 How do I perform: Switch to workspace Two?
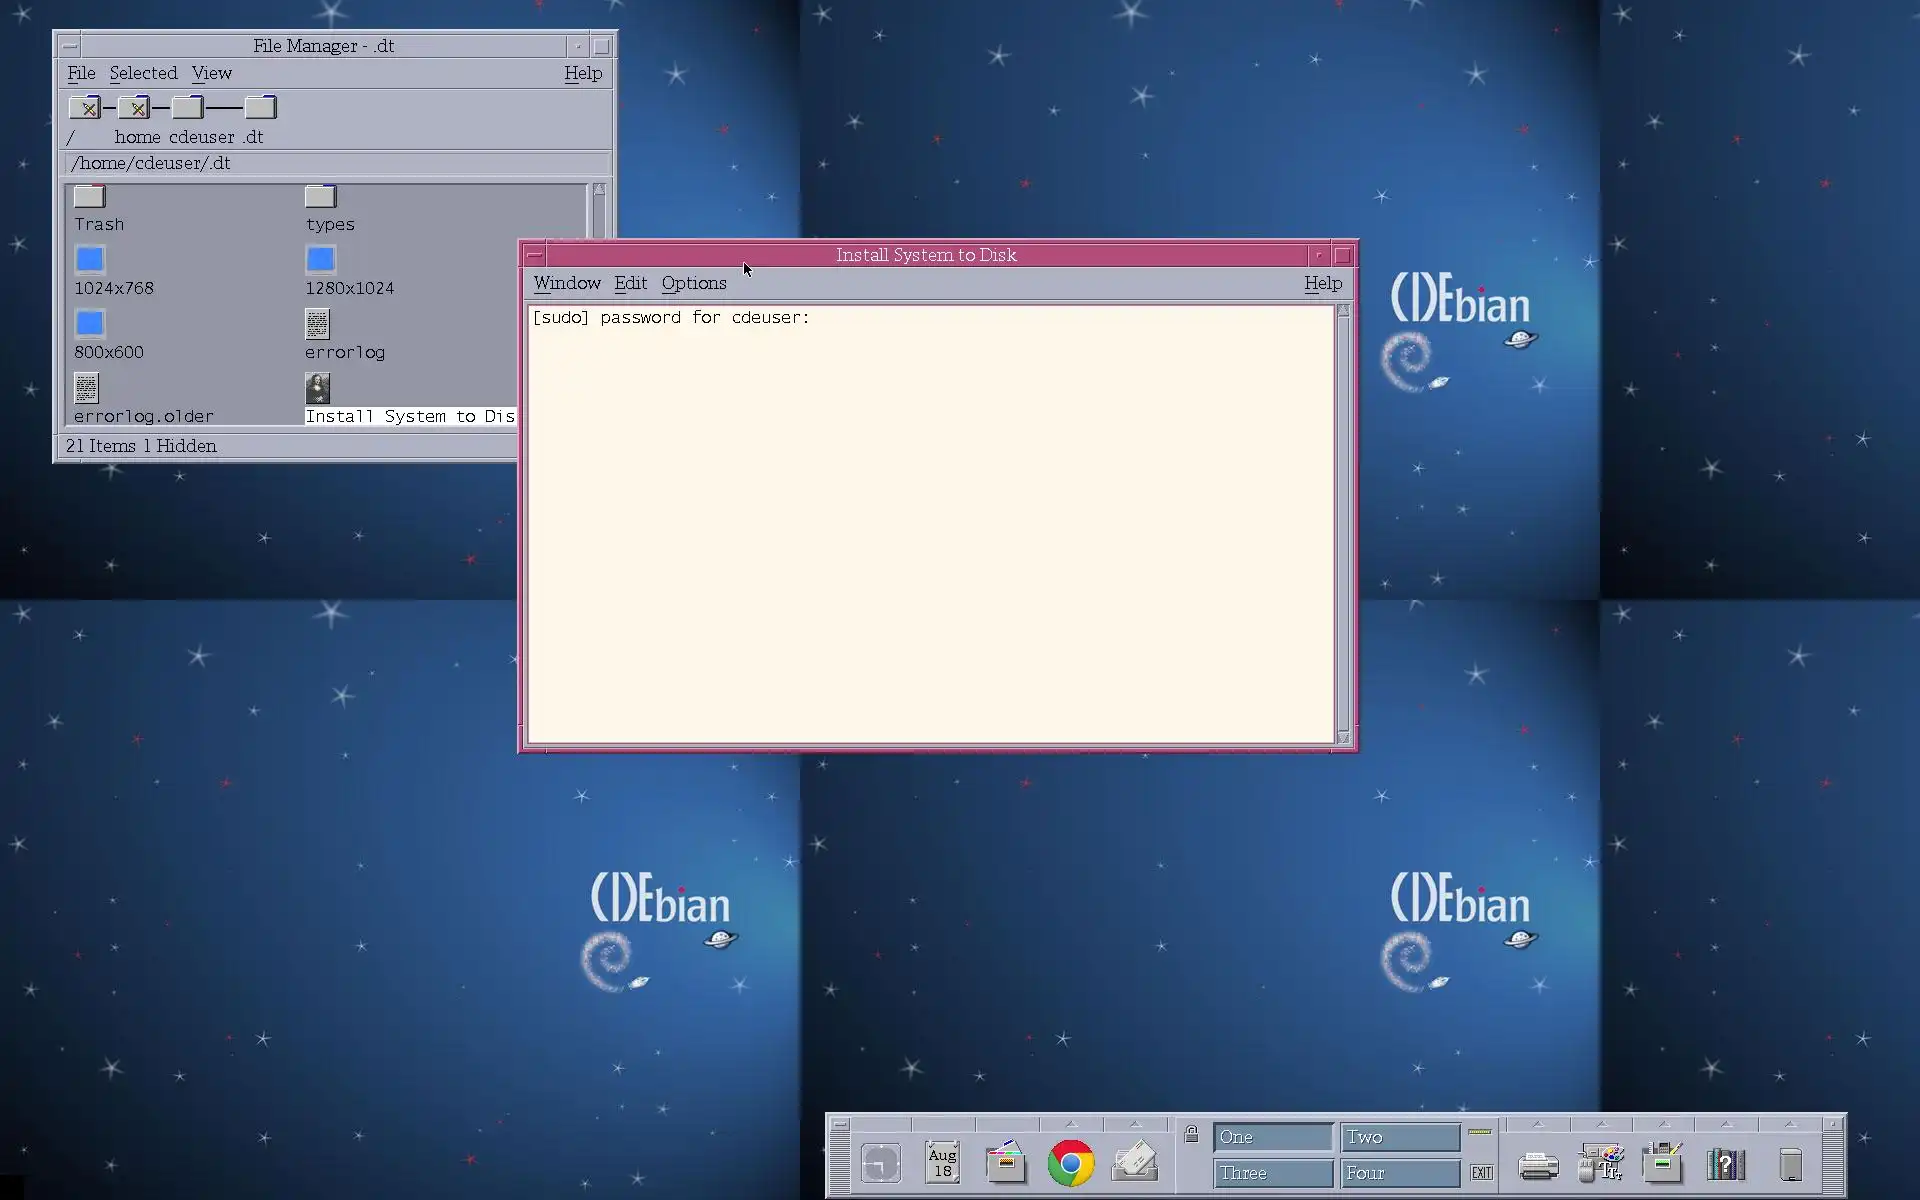coord(1399,1137)
